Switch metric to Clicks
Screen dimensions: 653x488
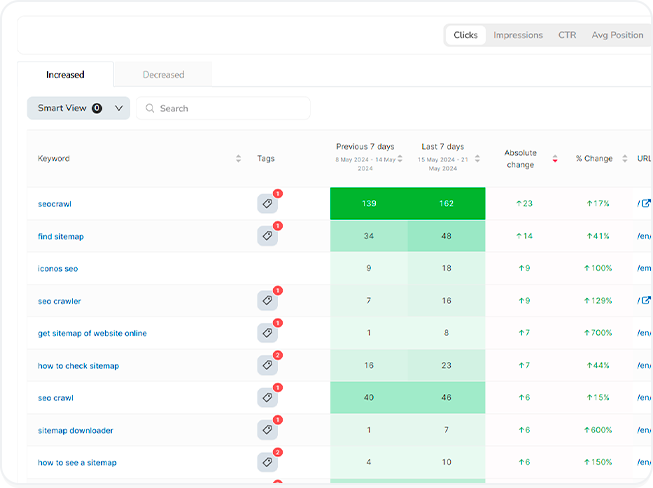(465, 35)
